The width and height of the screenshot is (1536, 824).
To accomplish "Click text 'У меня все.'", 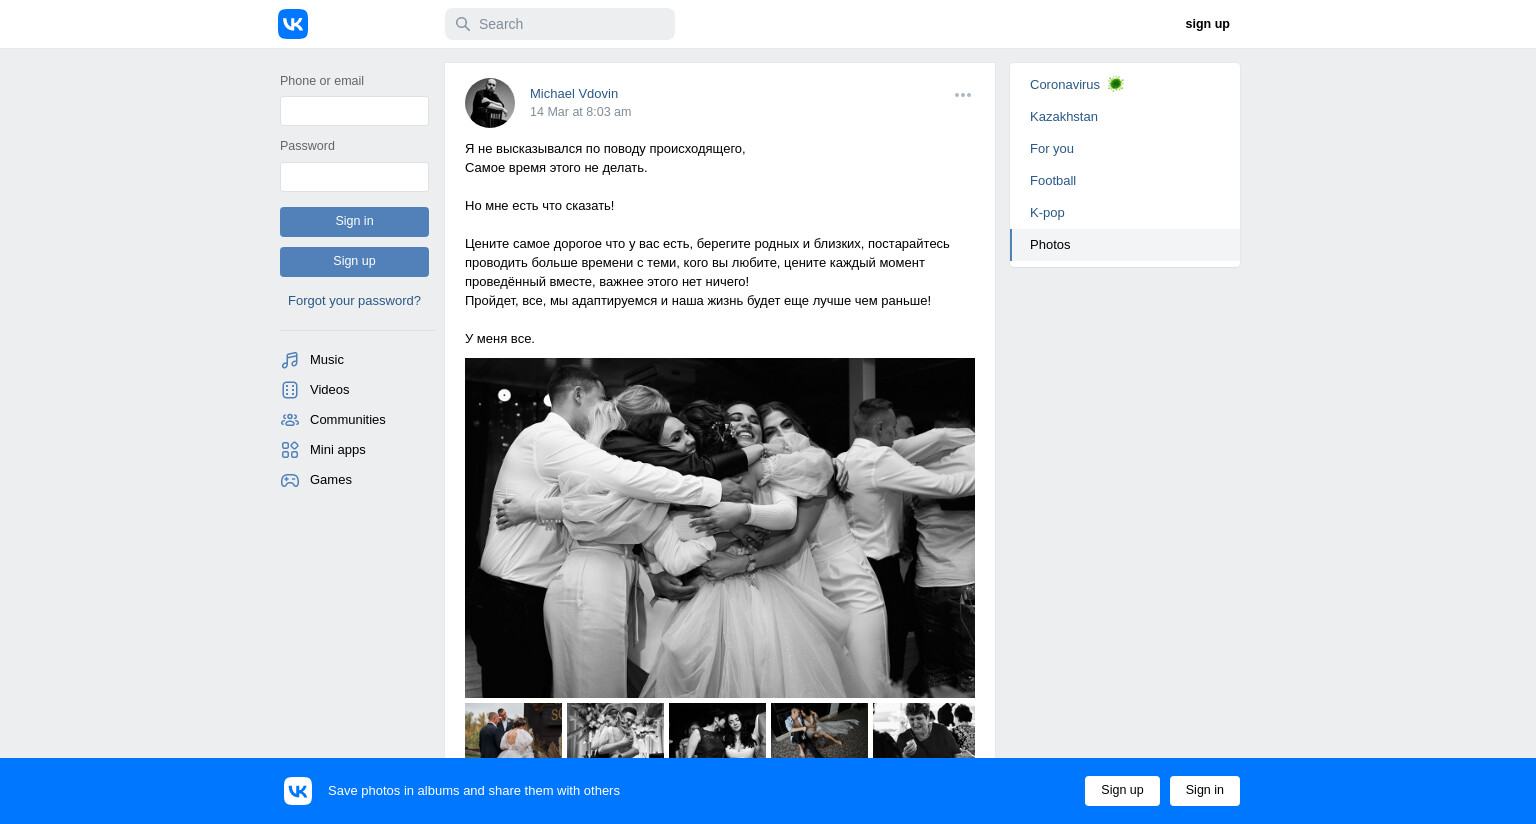I will click(x=500, y=339).
